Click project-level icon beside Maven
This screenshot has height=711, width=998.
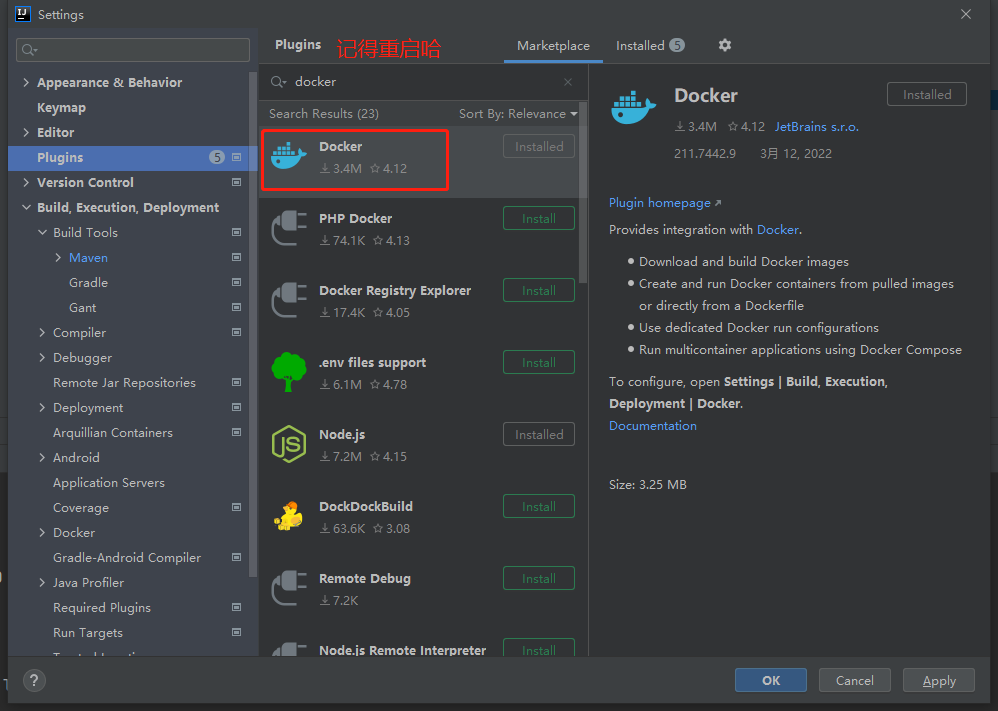click(236, 257)
